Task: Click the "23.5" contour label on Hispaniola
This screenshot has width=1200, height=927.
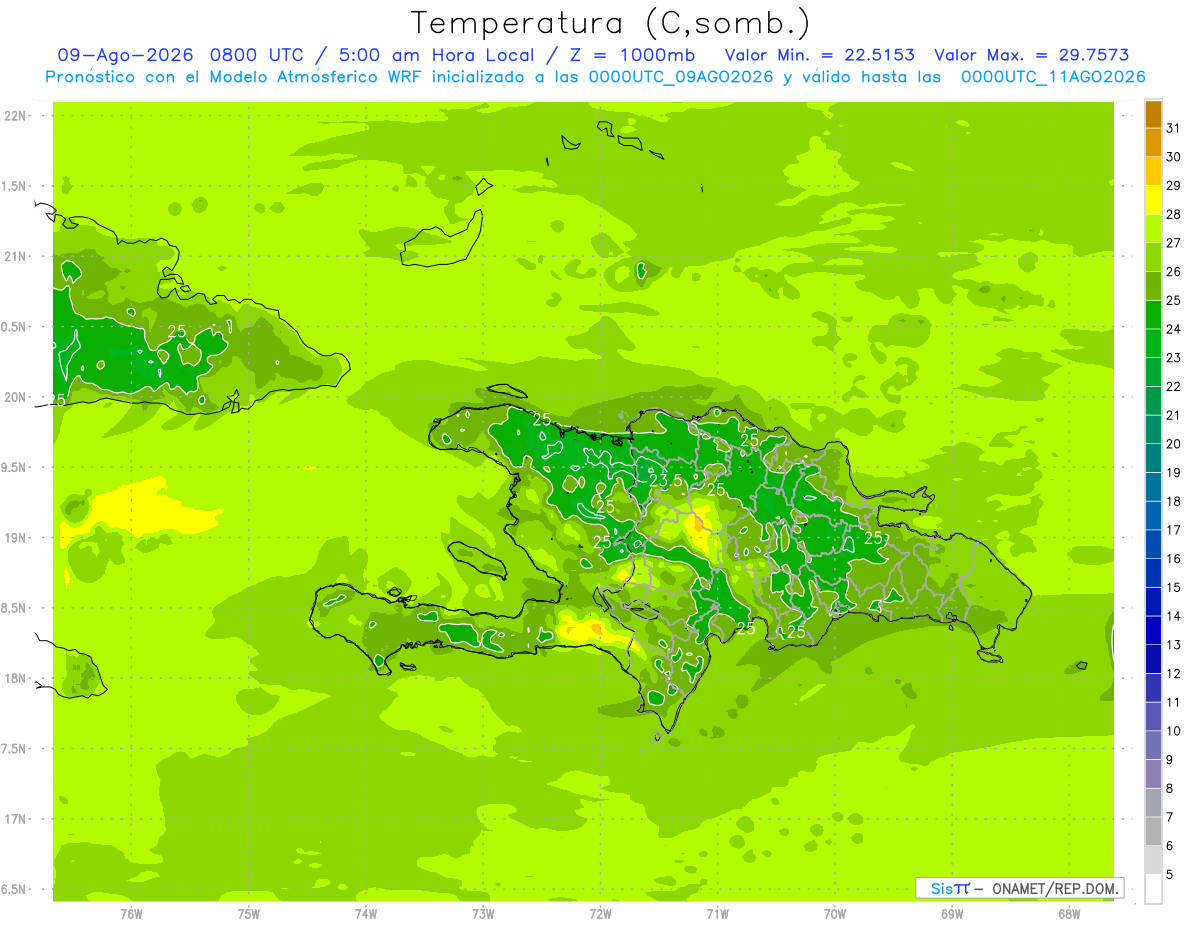Action: pos(666,481)
